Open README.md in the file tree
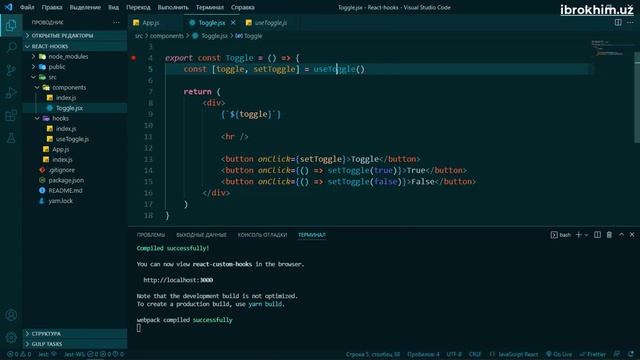Screen dimensions: 640x360 coord(75,191)
